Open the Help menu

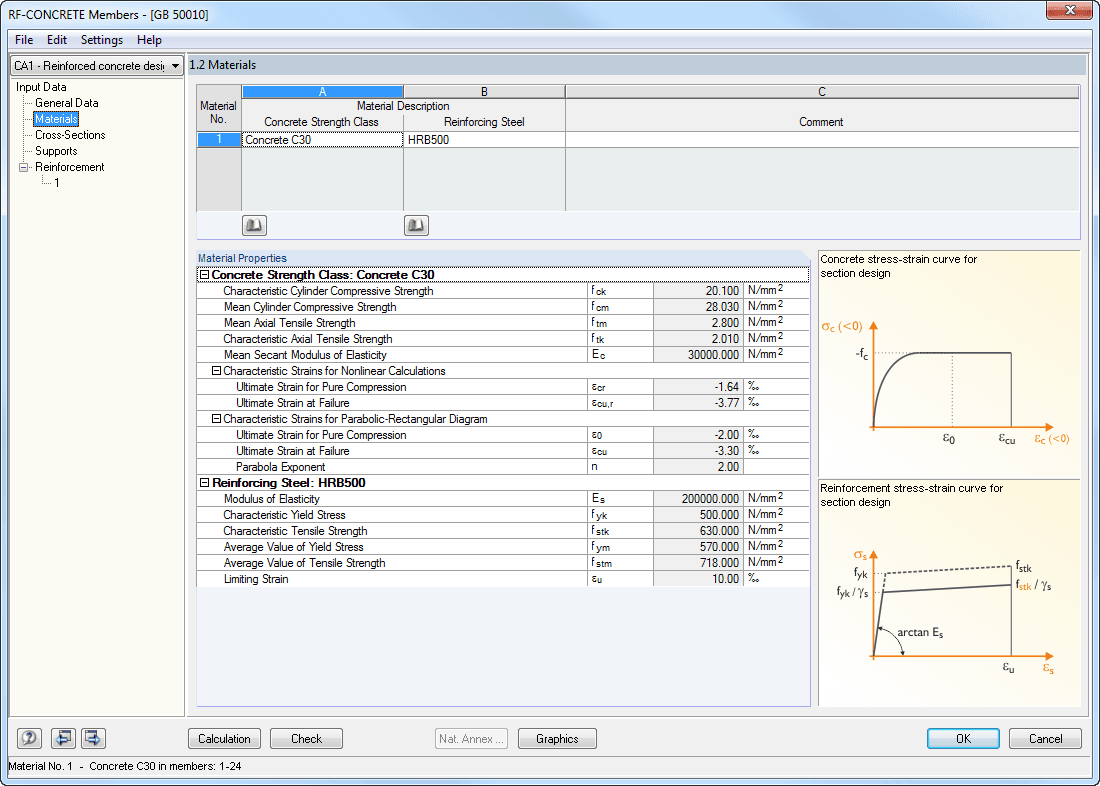pyautogui.click(x=149, y=40)
